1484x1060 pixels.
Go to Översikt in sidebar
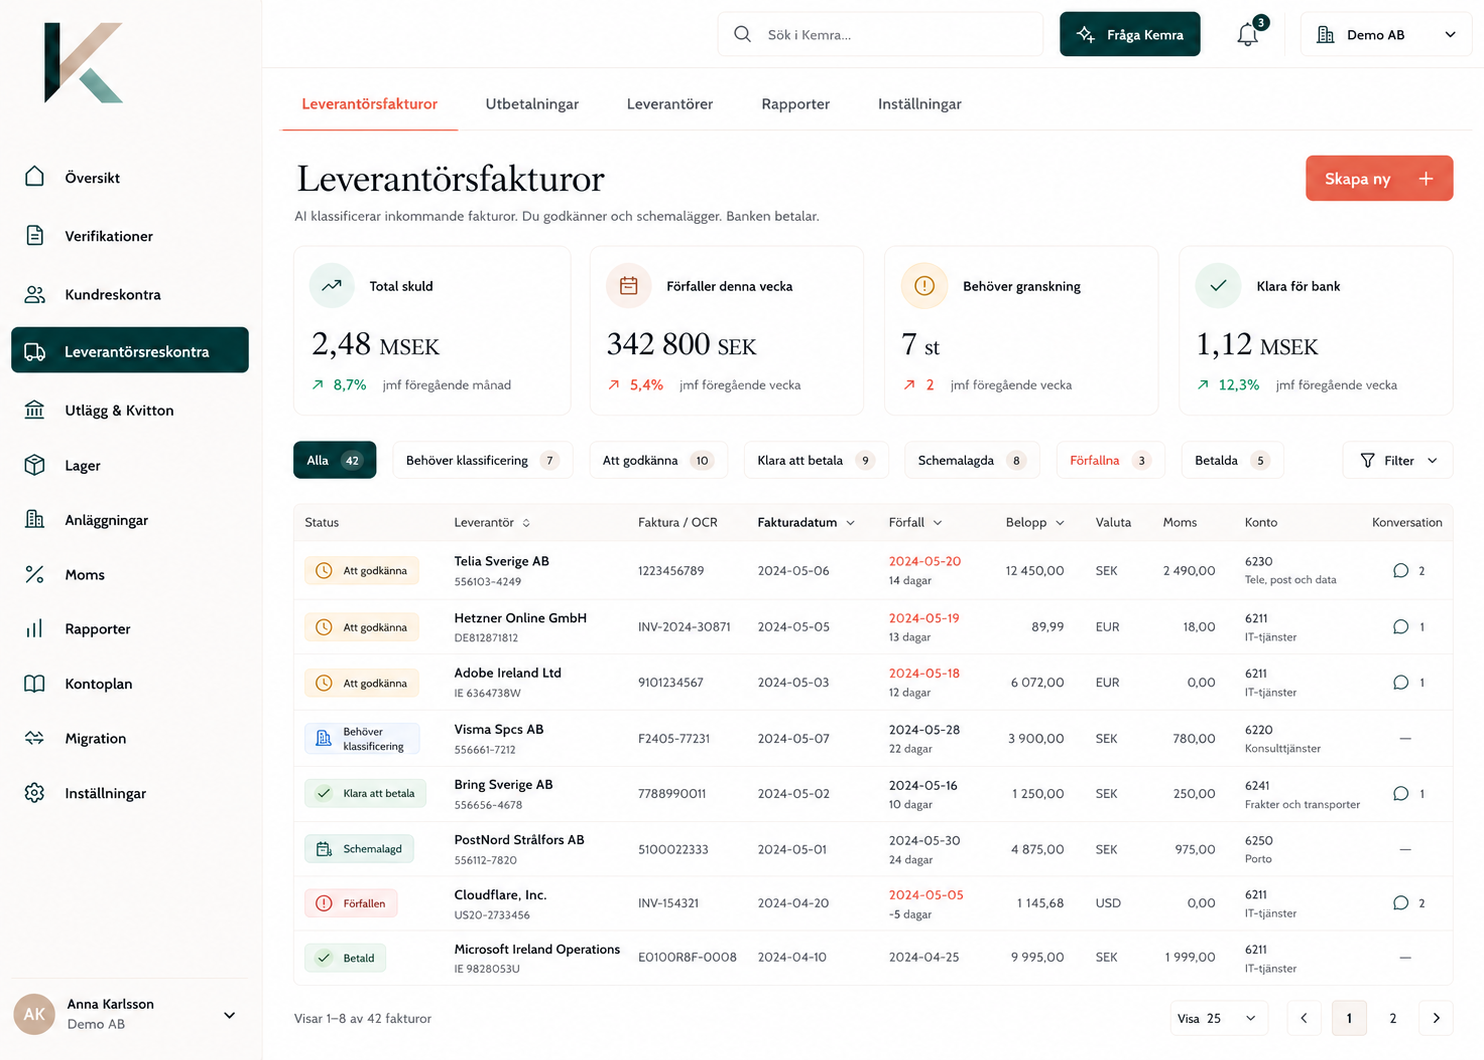tap(130, 178)
